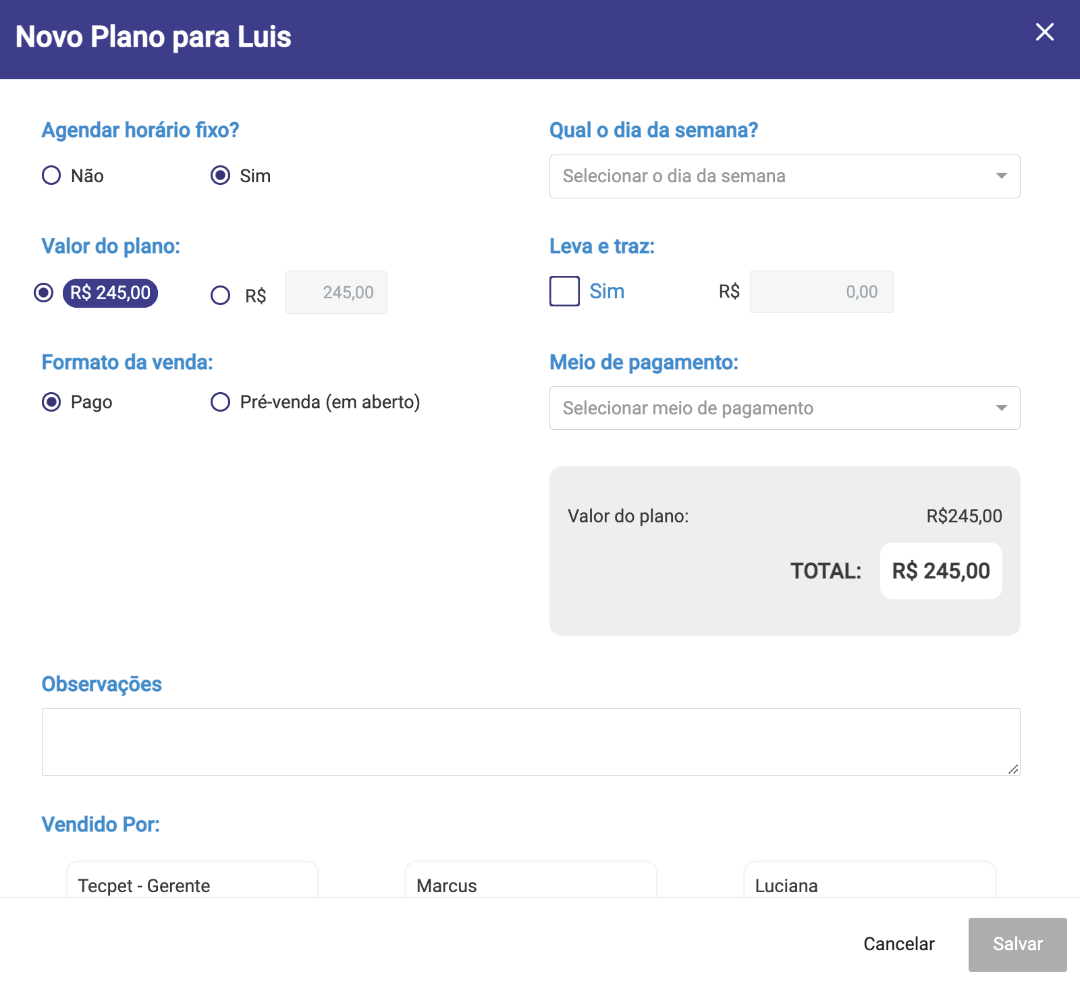Image resolution: width=1080 pixels, height=988 pixels.
Task: Open the payment method dropdown
Action: click(x=770, y=408)
